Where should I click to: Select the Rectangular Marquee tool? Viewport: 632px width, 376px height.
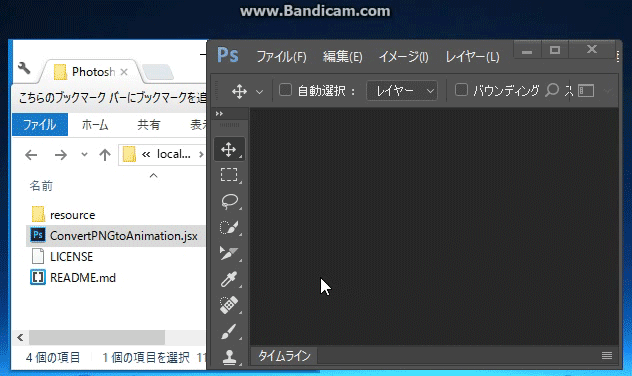click(x=229, y=175)
